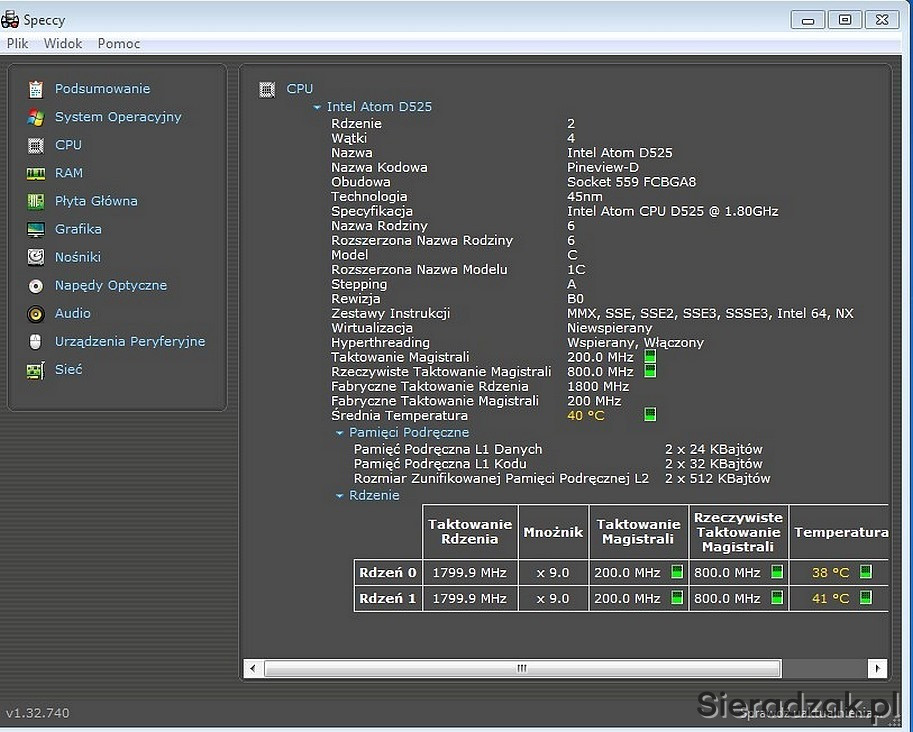The image size is (913, 732).
Task: Click the Rdzenie heading label
Action: tap(374, 495)
